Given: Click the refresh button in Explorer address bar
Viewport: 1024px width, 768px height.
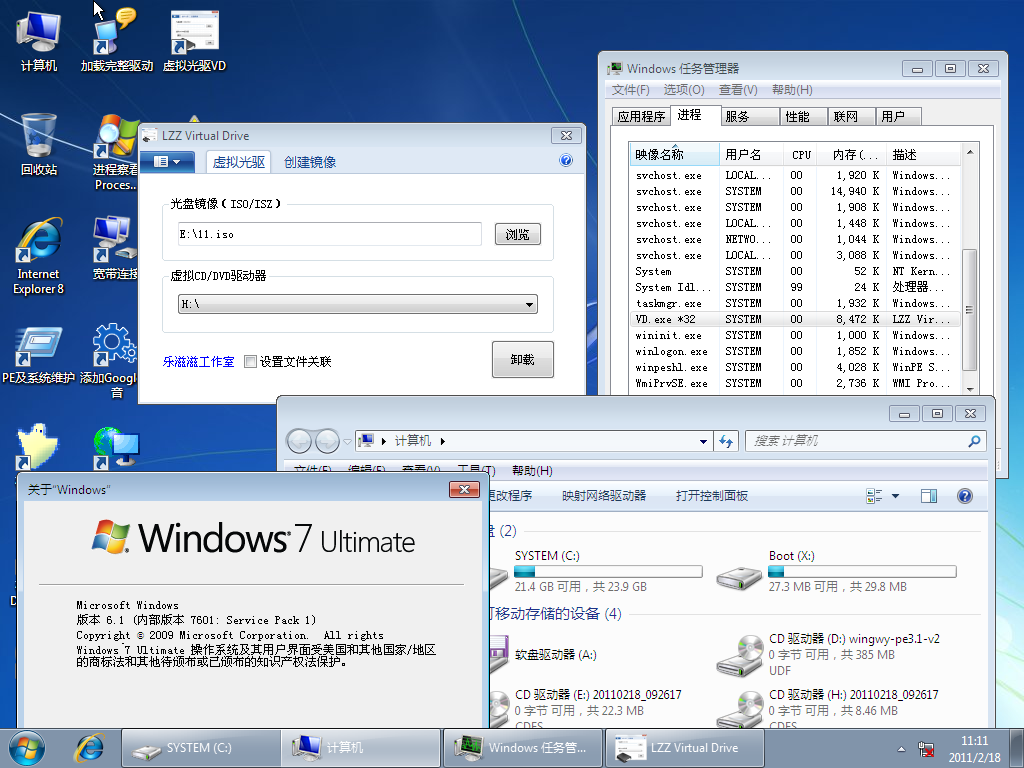Looking at the screenshot, I should tap(726, 441).
